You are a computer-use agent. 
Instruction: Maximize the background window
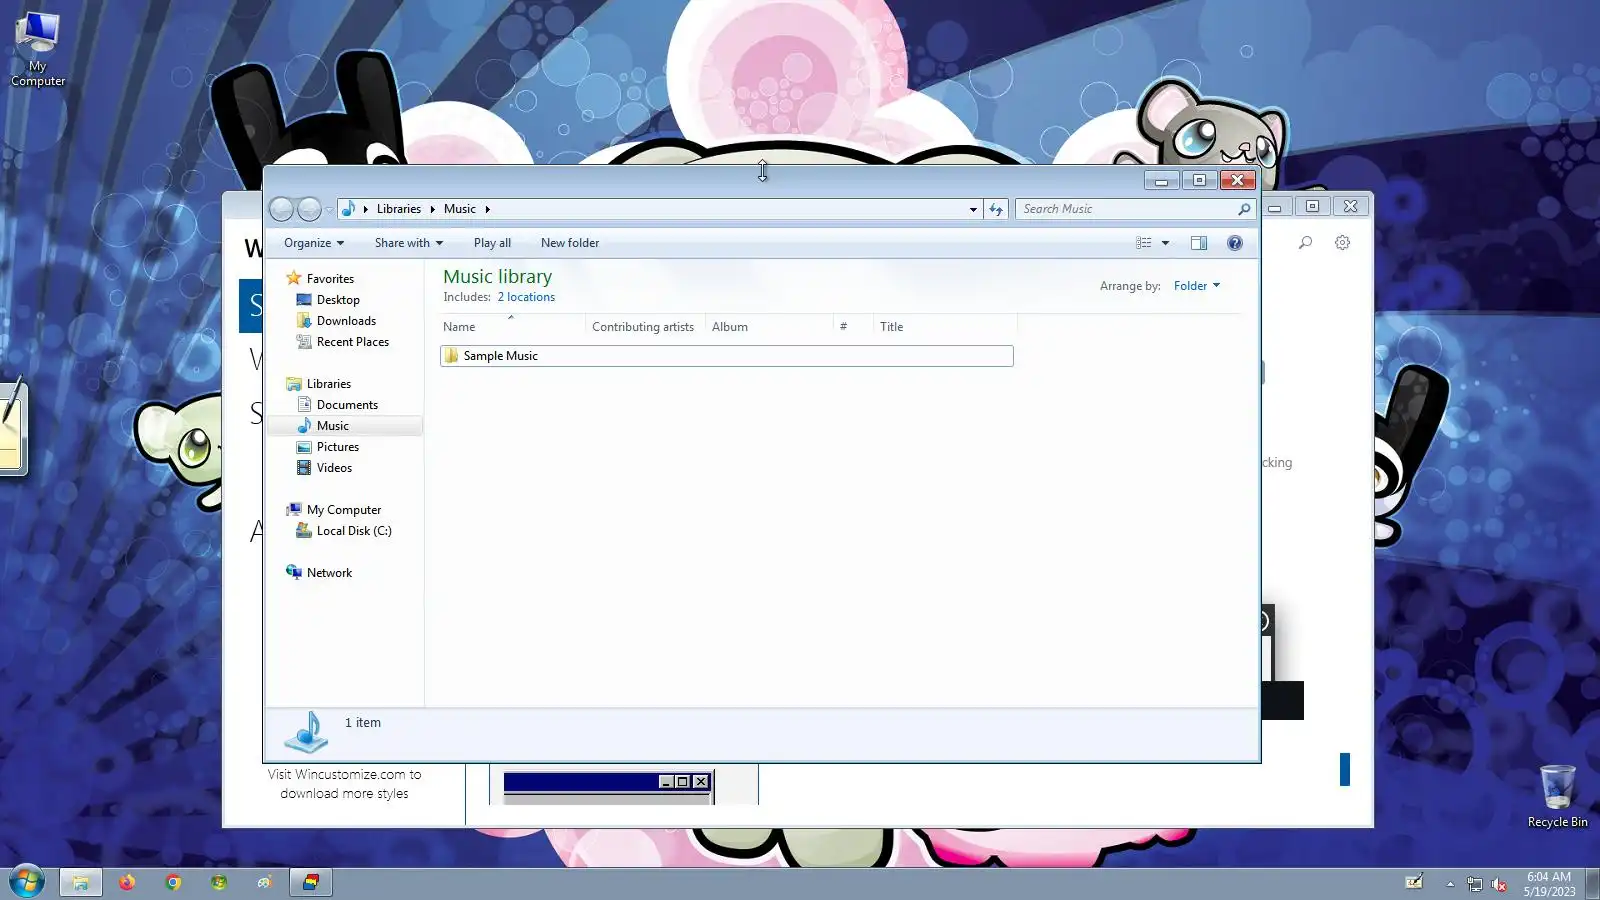pos(1312,206)
